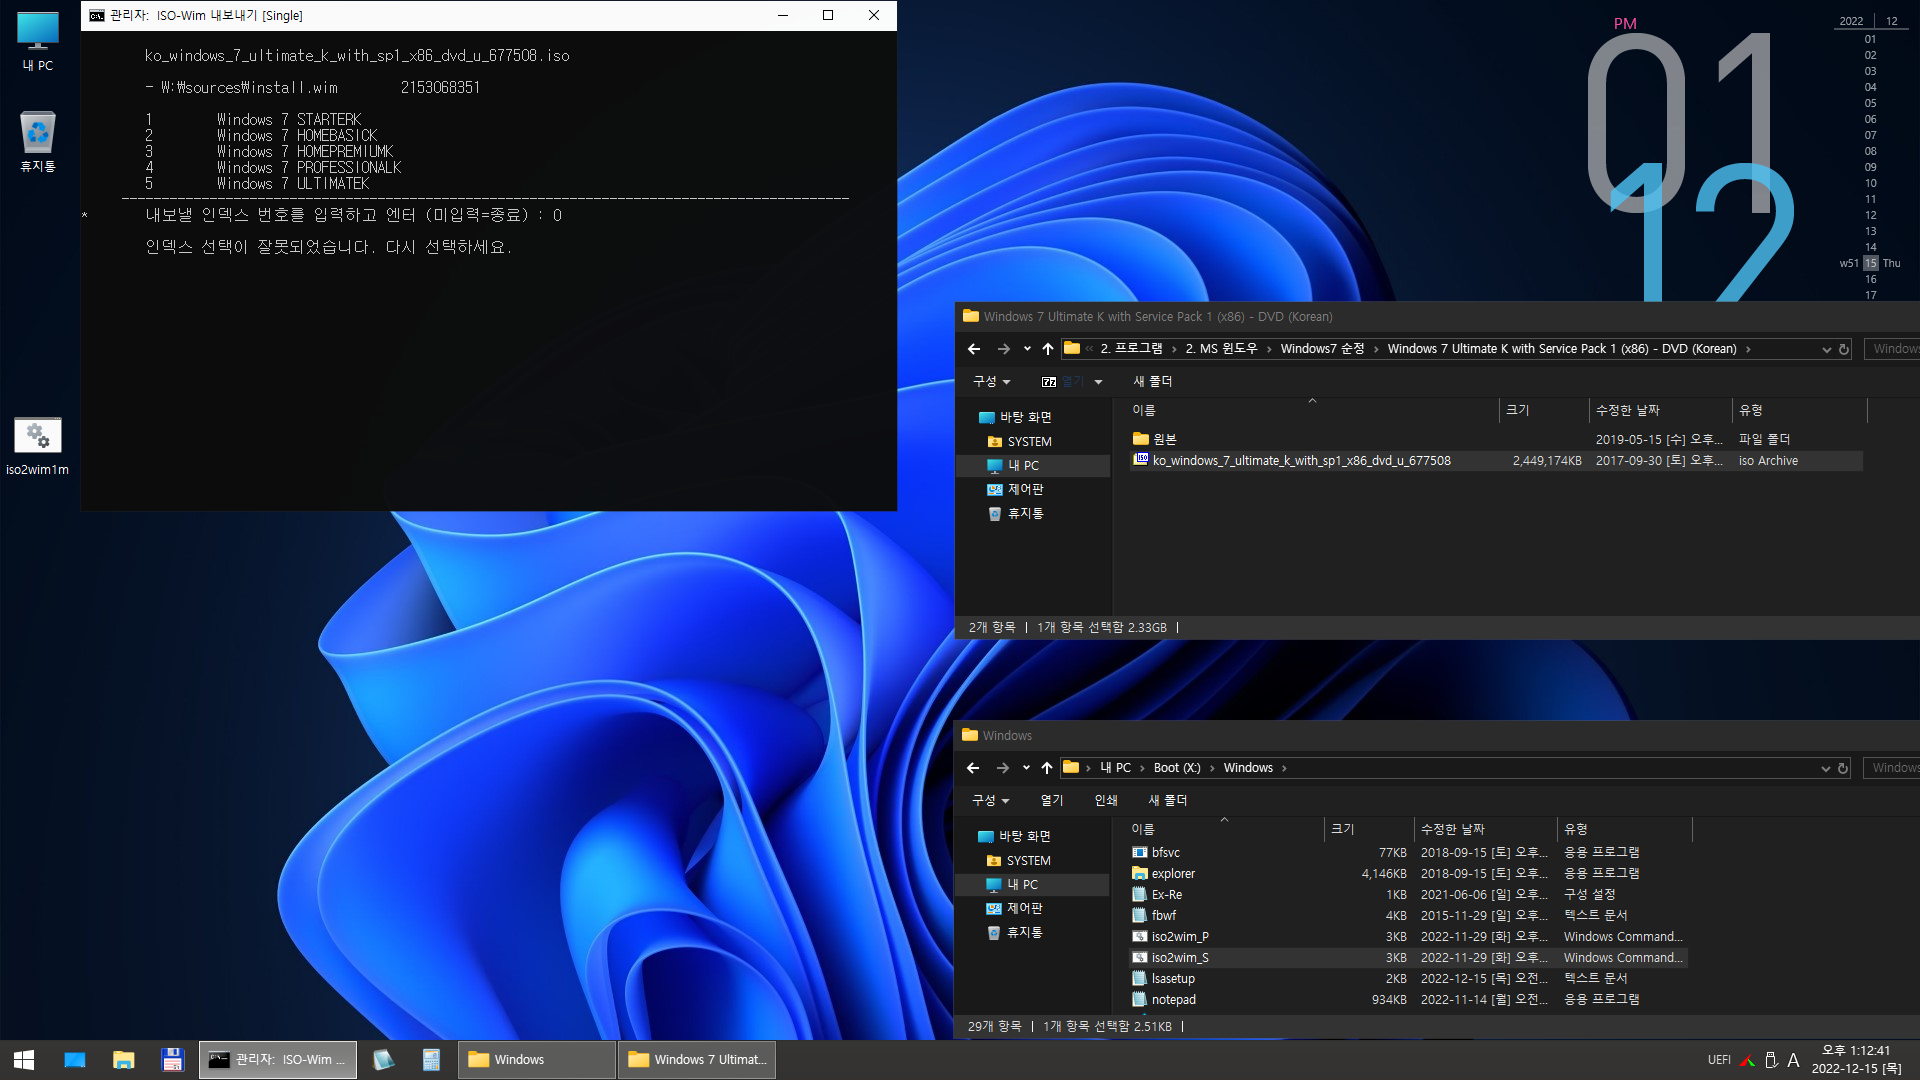Open the taskbar clock and date
The width and height of the screenshot is (1920, 1080).
point(1856,1059)
